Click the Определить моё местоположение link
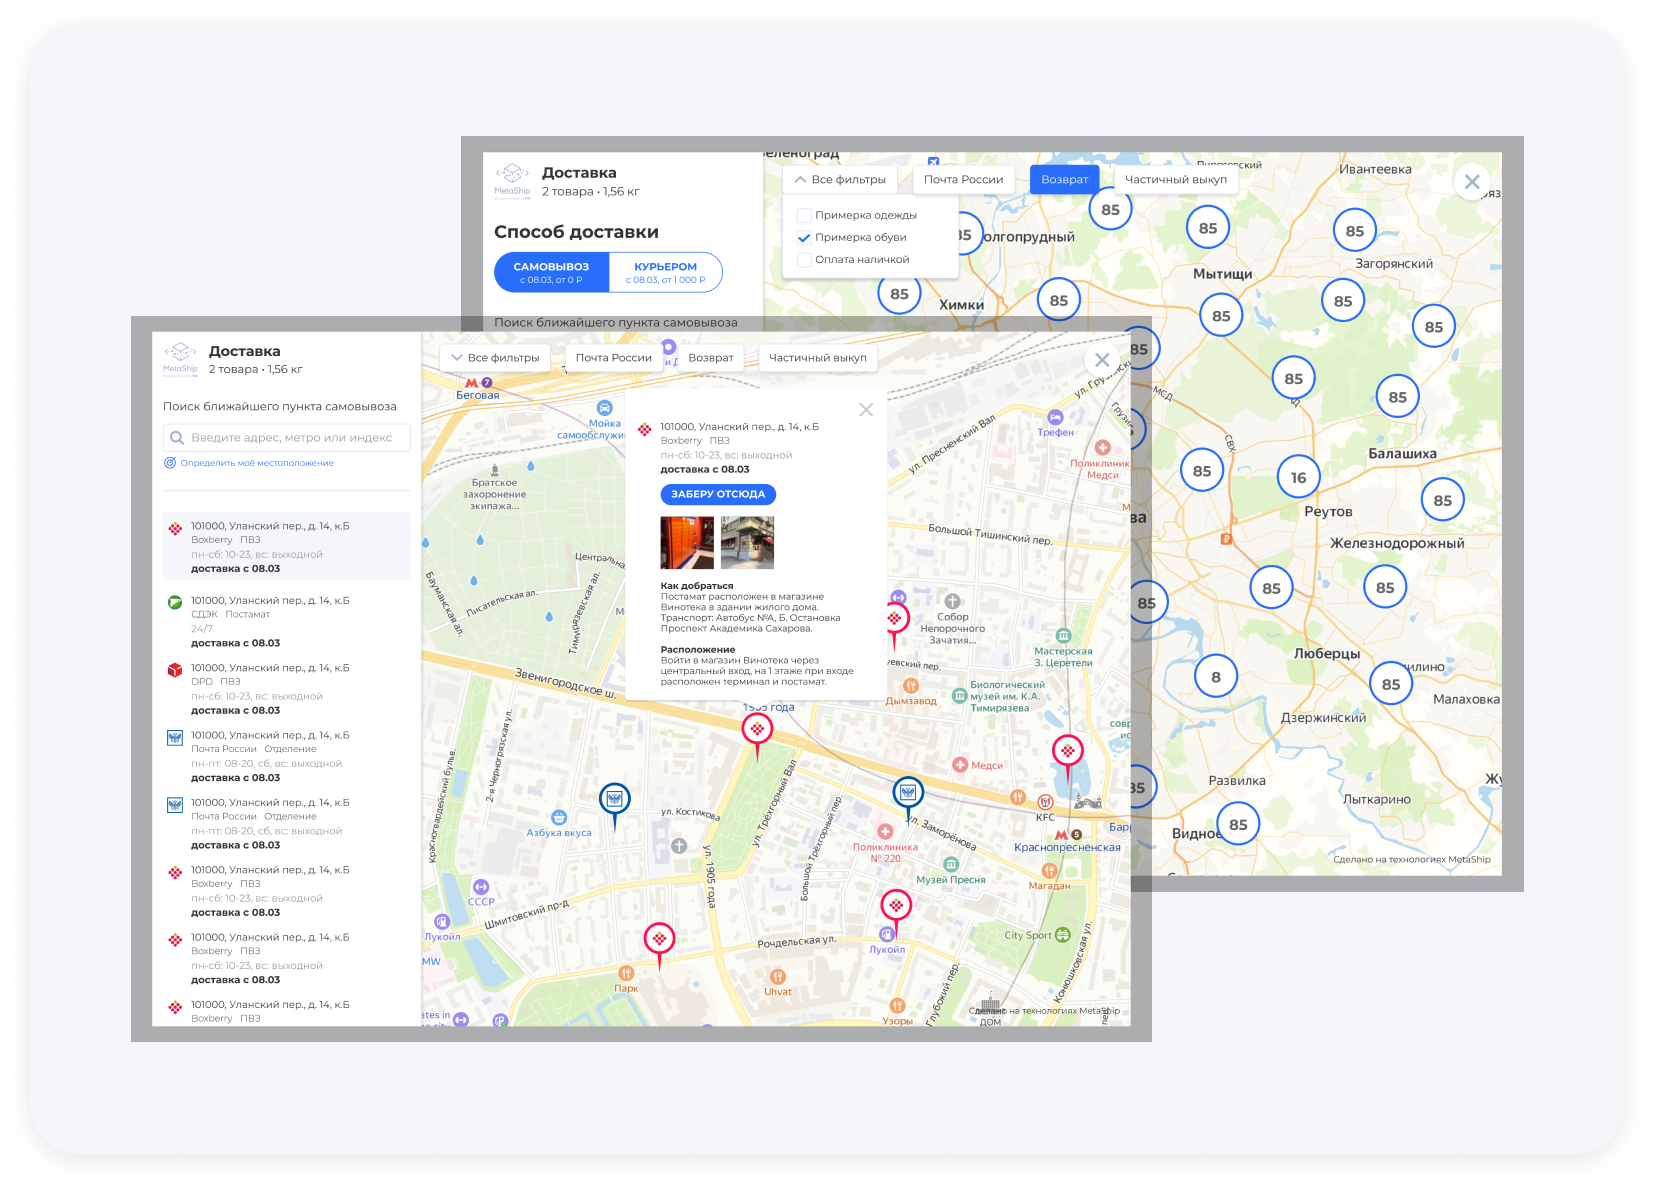 (x=257, y=463)
